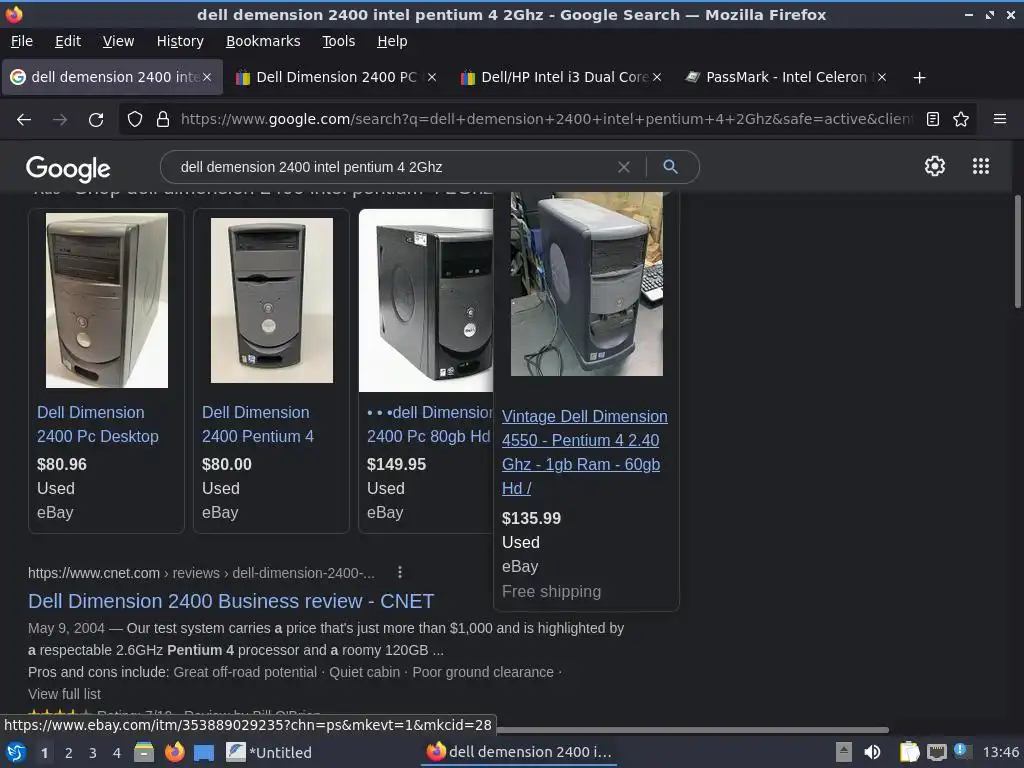Image resolution: width=1024 pixels, height=768 pixels.
Task: Click the update notifier tray icon
Action: [961, 751]
